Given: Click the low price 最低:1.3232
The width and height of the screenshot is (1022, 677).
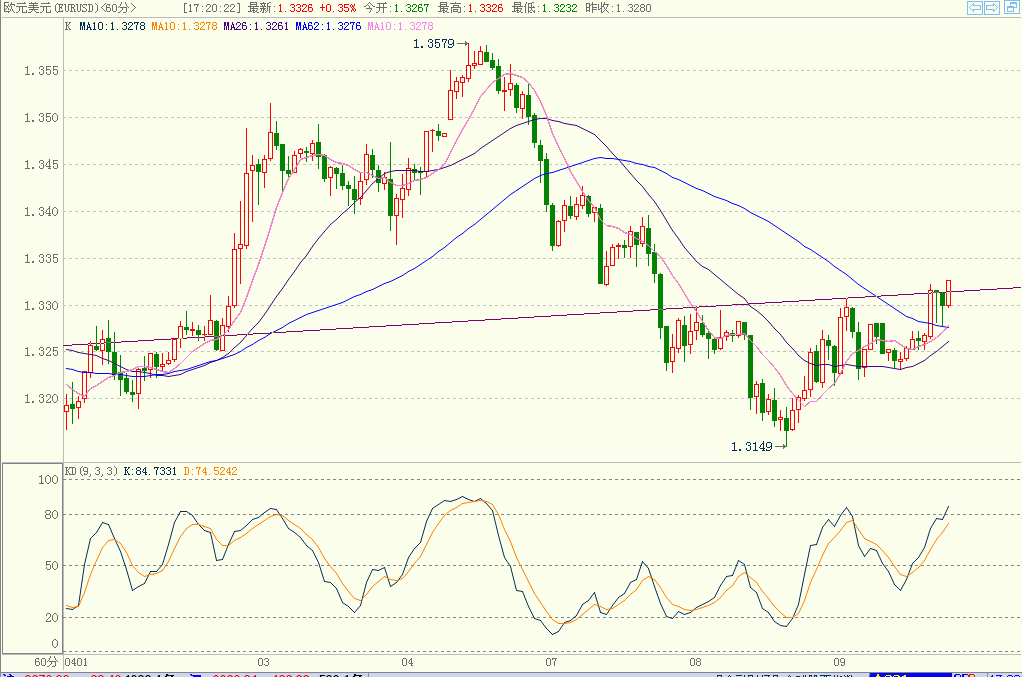Looking at the screenshot, I should tap(544, 8).
